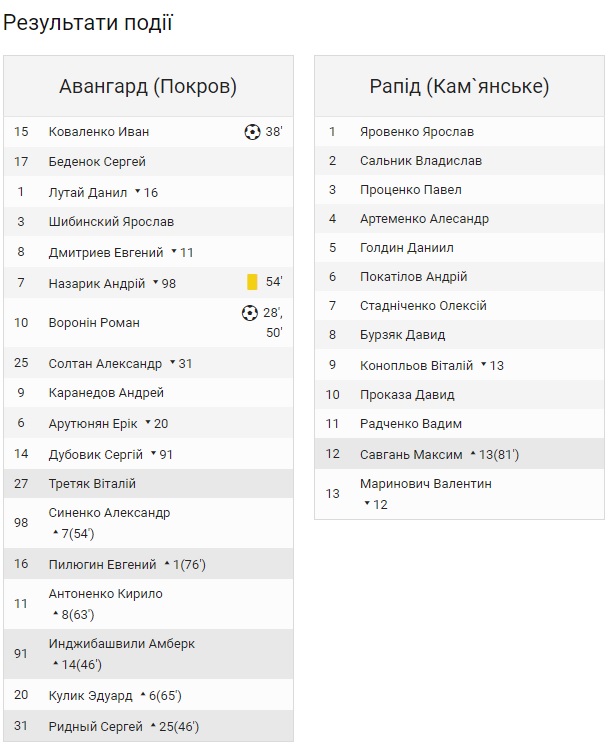Select the Рапід (Кам'янське) team header
The width and height of the screenshot is (611, 751).
pos(459,87)
